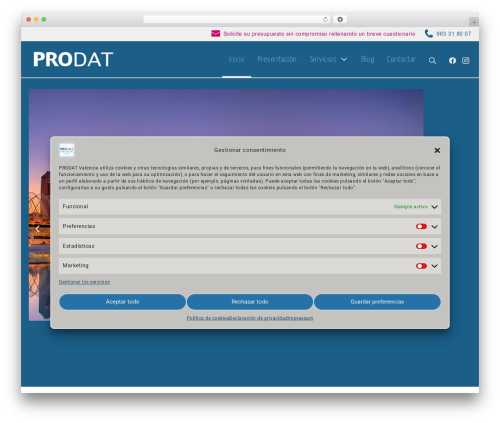Open the Blog menu item
This screenshot has width=500, height=423.
tap(367, 59)
